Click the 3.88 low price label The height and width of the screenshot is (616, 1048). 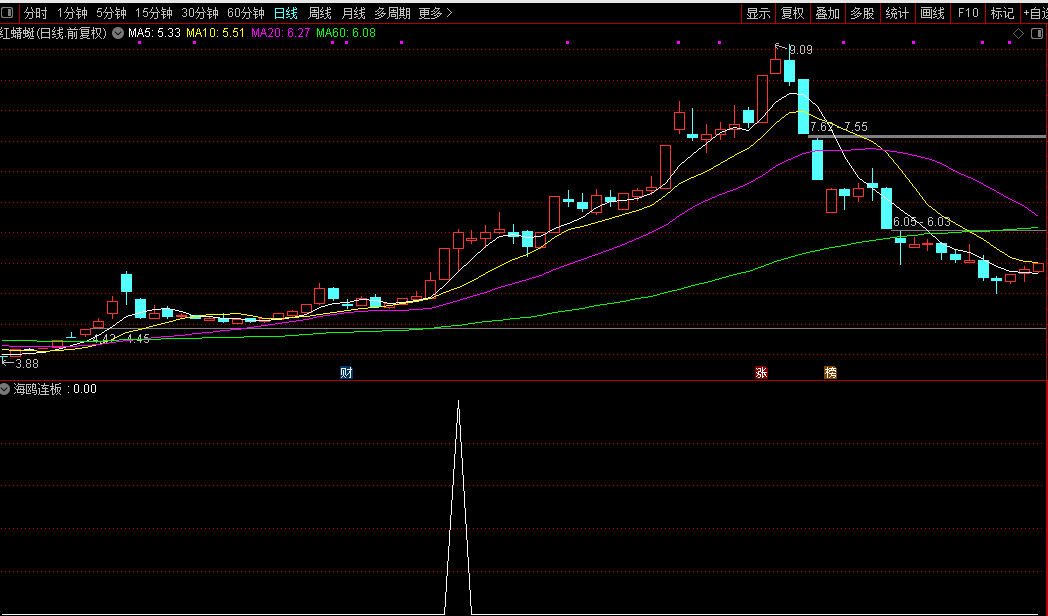coord(27,363)
